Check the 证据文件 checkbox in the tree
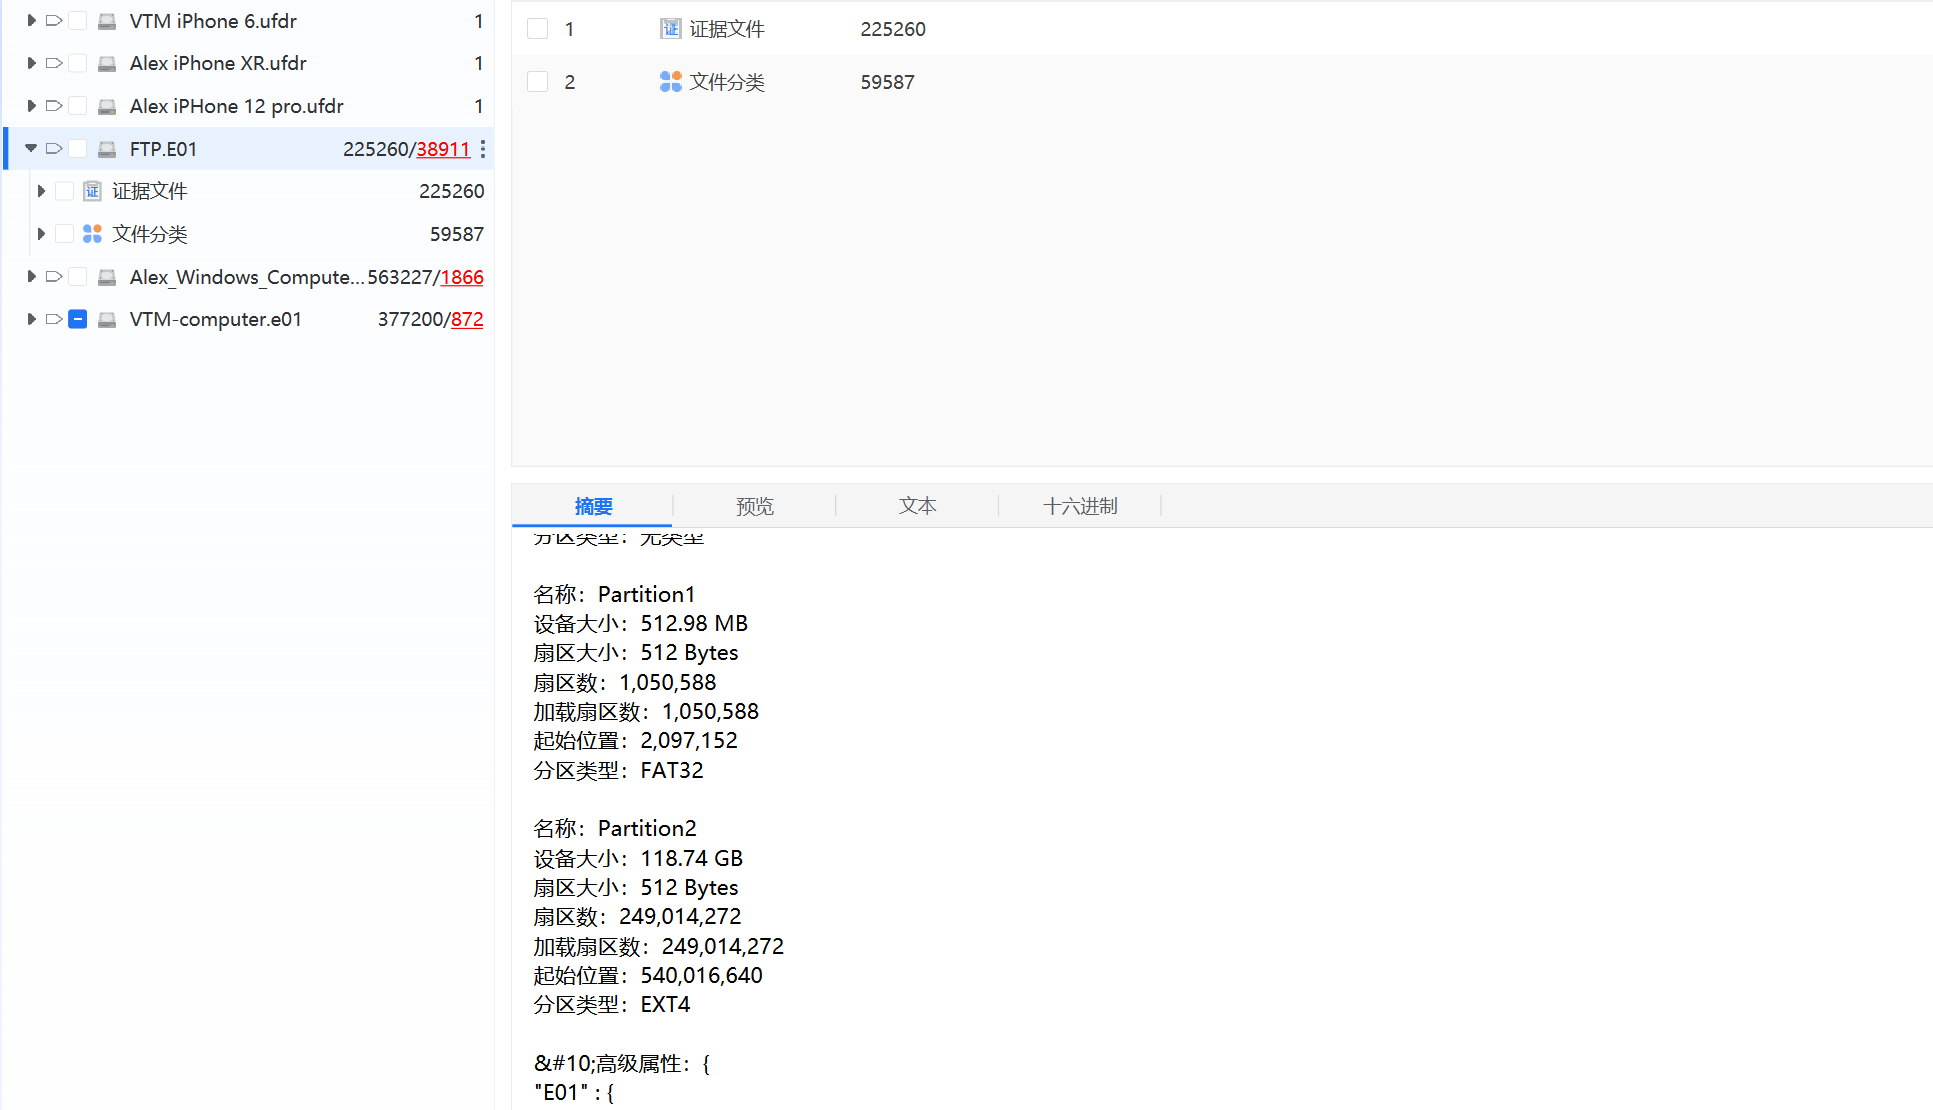 tap(64, 191)
